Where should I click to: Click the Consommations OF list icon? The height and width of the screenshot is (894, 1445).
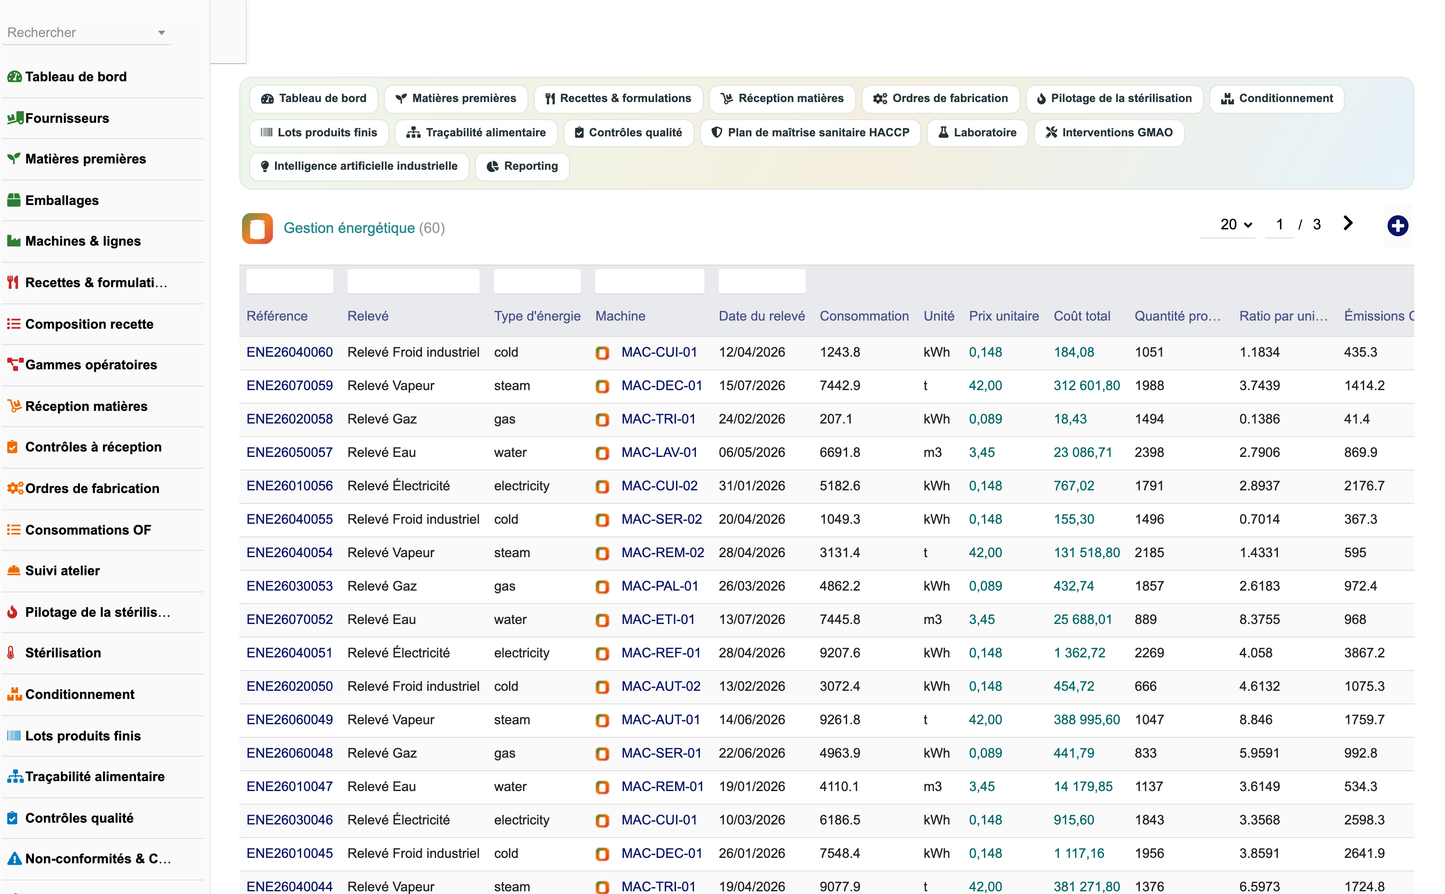click(x=14, y=530)
